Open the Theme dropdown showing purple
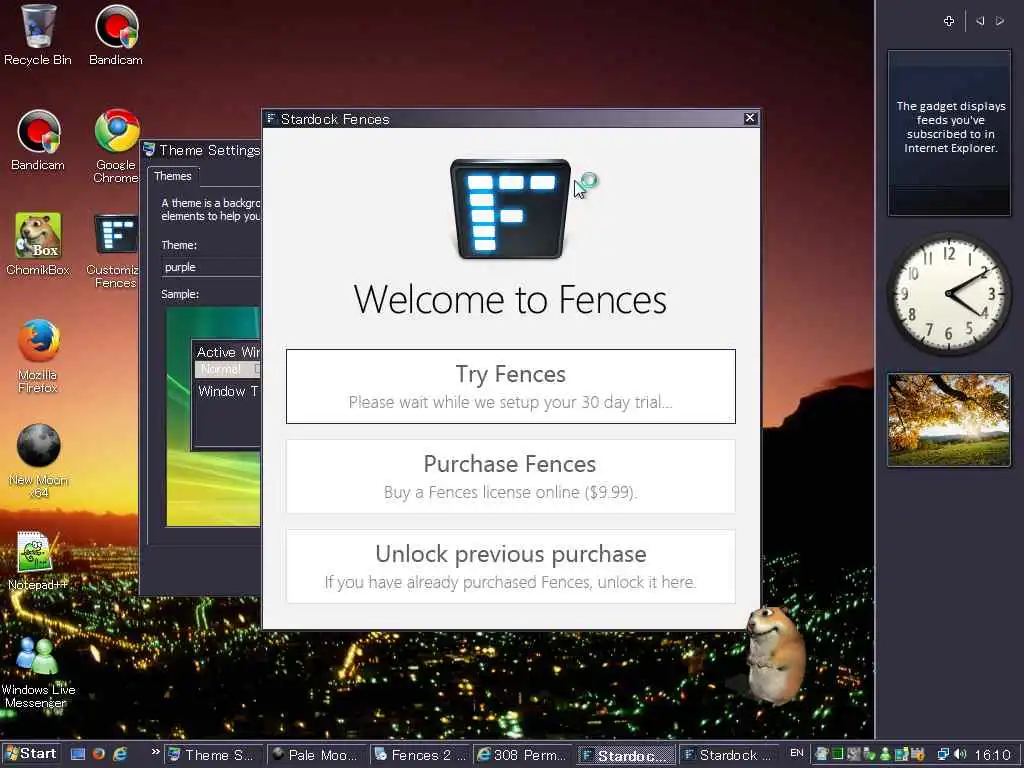Viewport: 1024px width, 768px height. click(211, 267)
